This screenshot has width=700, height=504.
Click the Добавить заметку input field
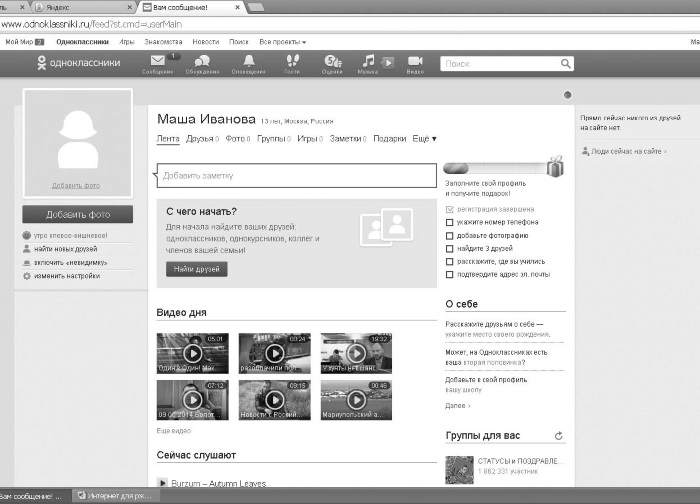297,175
